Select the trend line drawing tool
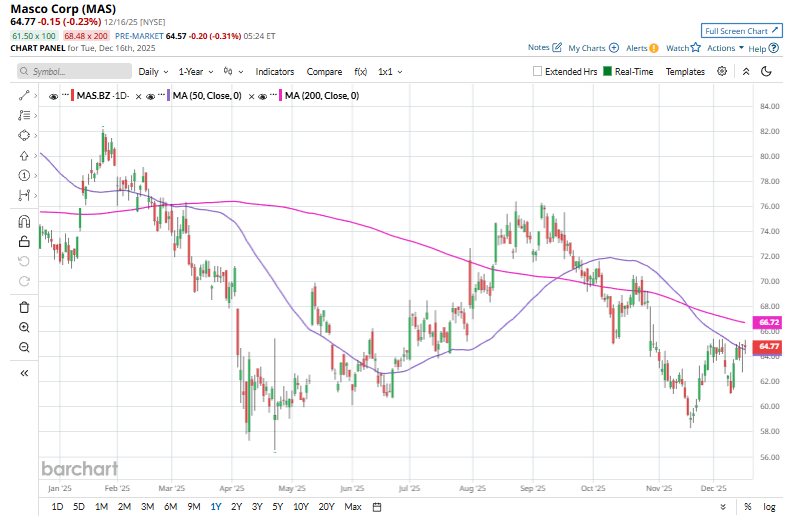Screen dimensions: 787x522 (x=24, y=96)
